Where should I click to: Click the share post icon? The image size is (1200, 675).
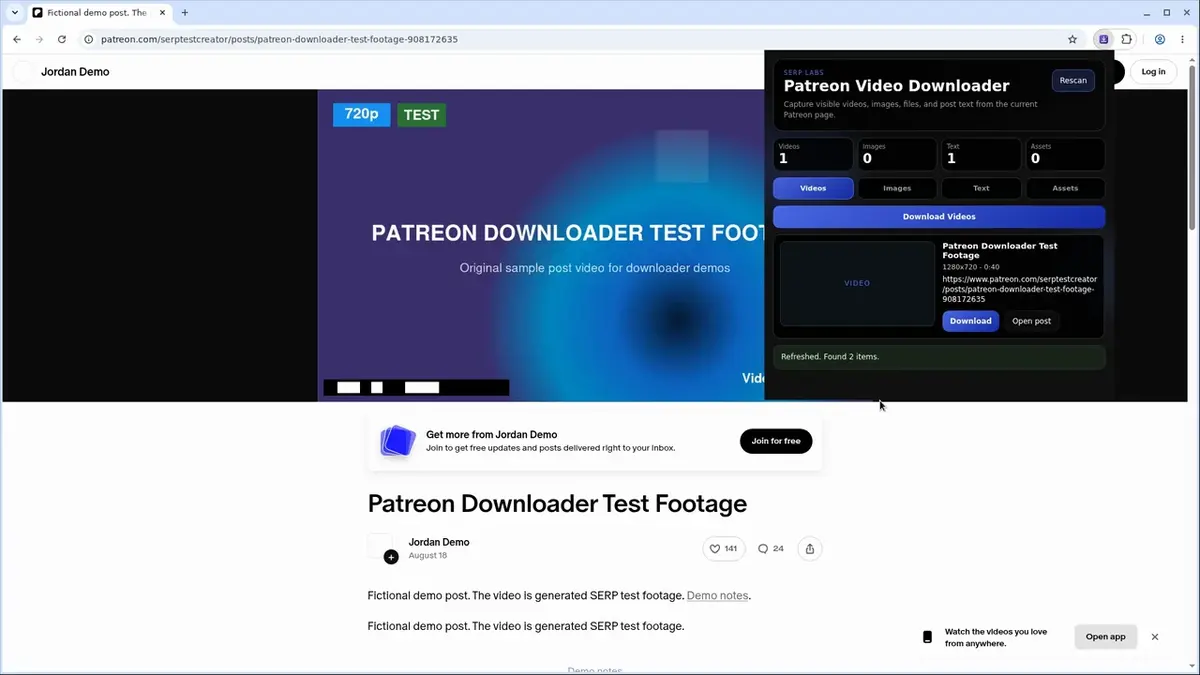coord(810,548)
